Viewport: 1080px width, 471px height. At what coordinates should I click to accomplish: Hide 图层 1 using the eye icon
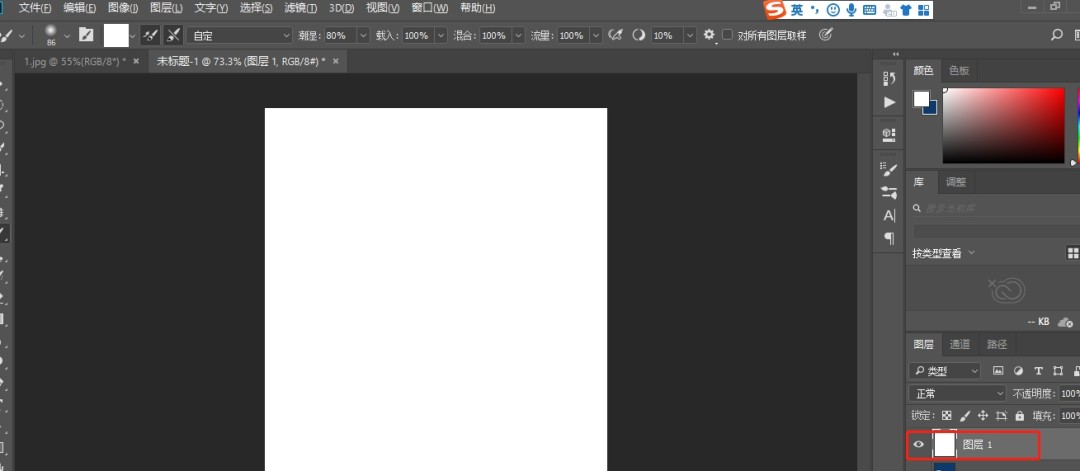click(919, 444)
